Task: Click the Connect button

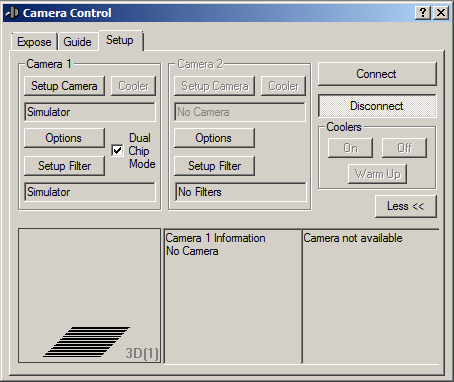Action: (377, 74)
